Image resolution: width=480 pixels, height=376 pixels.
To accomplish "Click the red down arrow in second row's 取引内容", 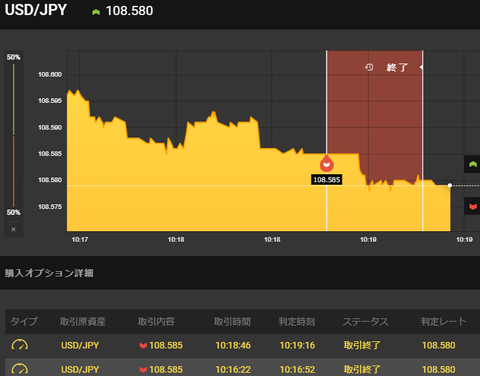I will [143, 370].
